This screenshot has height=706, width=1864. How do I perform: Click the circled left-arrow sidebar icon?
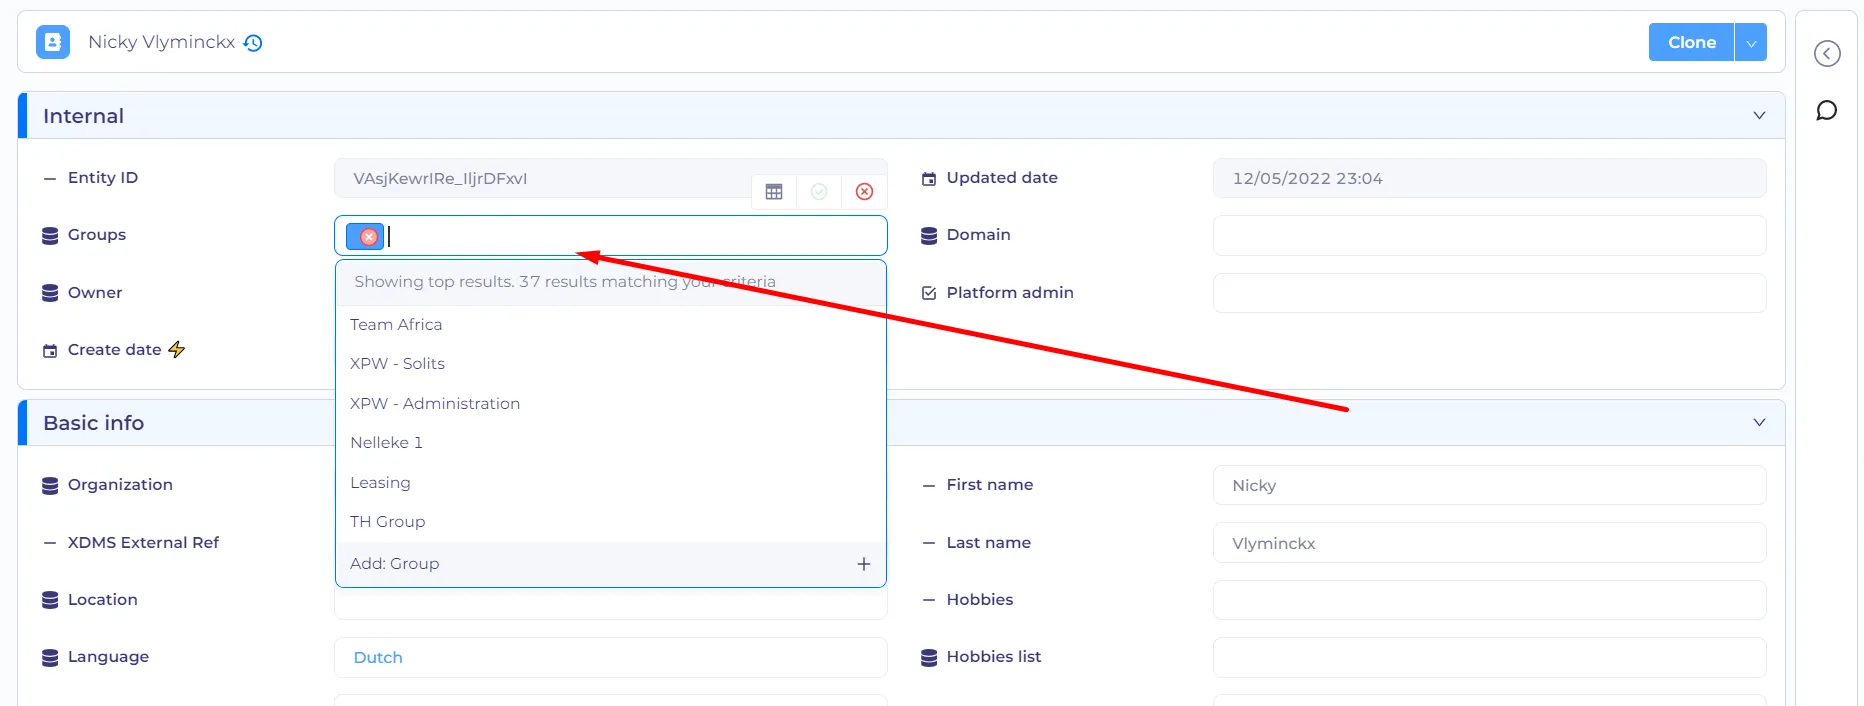[x=1827, y=53]
